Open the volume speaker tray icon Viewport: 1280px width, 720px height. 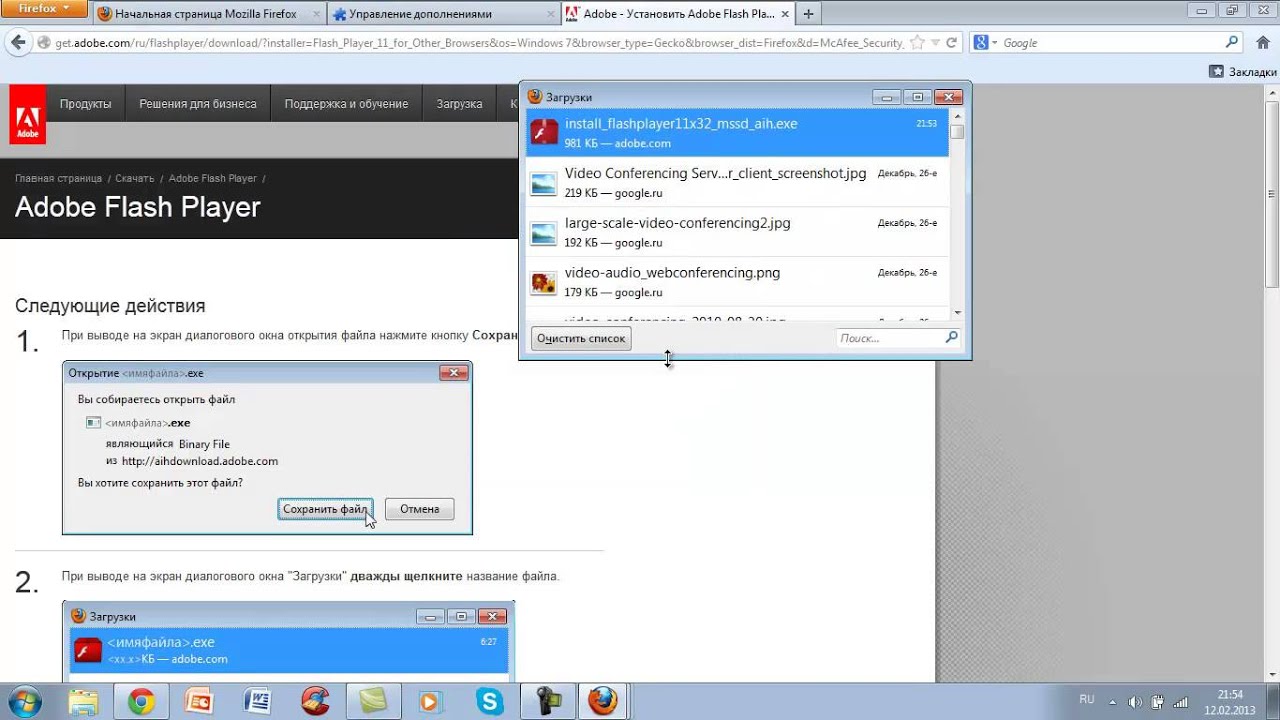(x=1137, y=702)
